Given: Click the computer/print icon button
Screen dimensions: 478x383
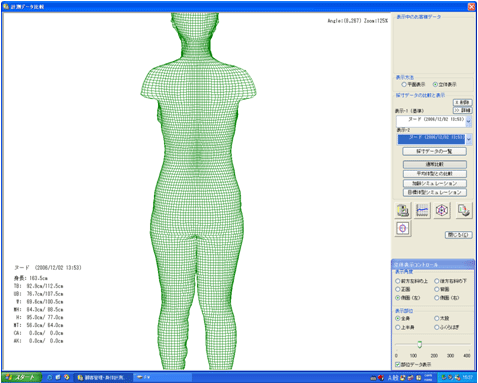Looking at the screenshot, I should (x=403, y=210).
